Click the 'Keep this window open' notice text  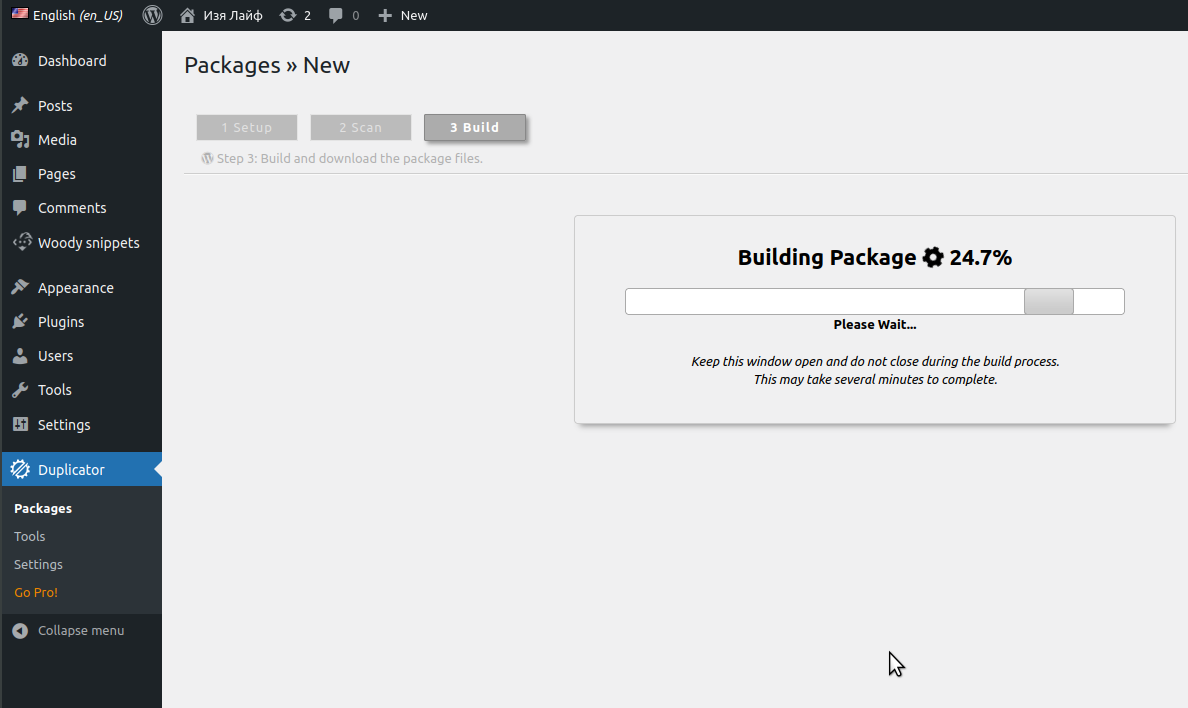pos(875,362)
